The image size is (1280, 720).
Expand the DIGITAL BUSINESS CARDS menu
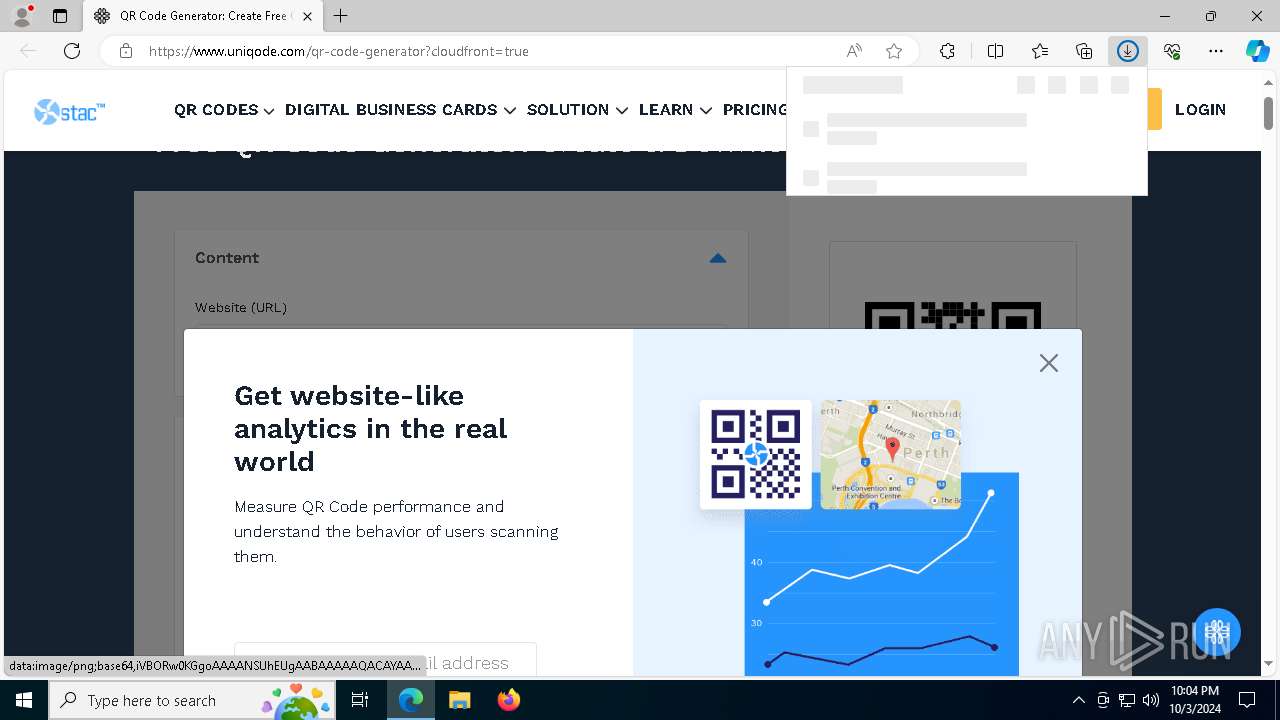click(x=400, y=110)
